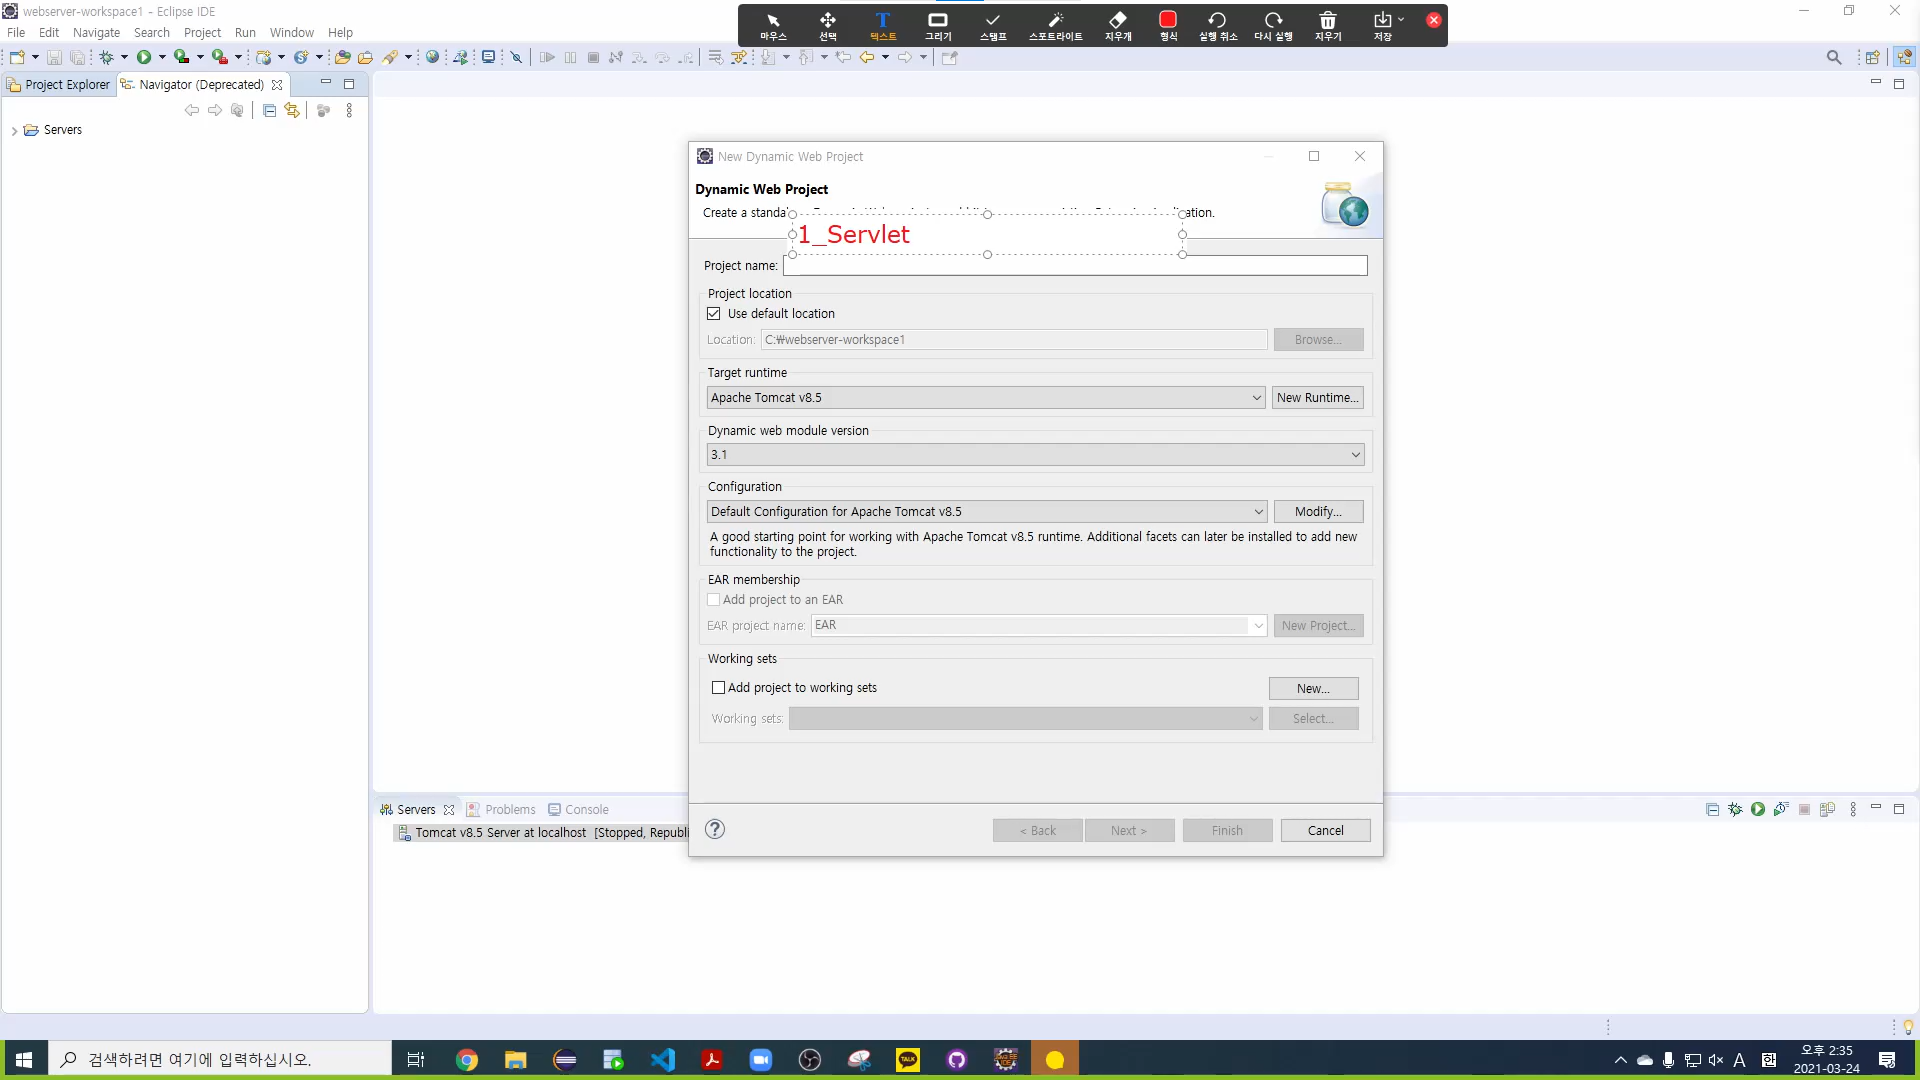Select the eraser tool in annotation toolbar
Image resolution: width=1920 pixels, height=1080 pixels.
1118,25
